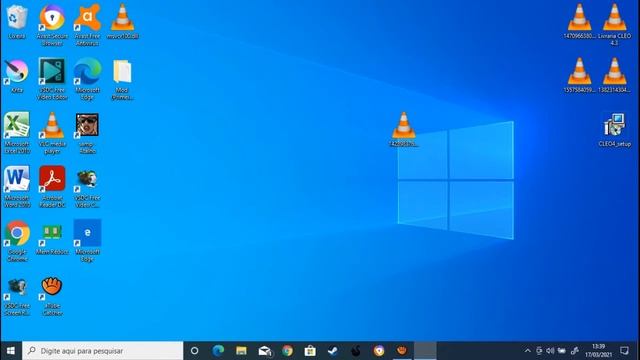Open Google Chrome from the taskbar

tap(287, 351)
